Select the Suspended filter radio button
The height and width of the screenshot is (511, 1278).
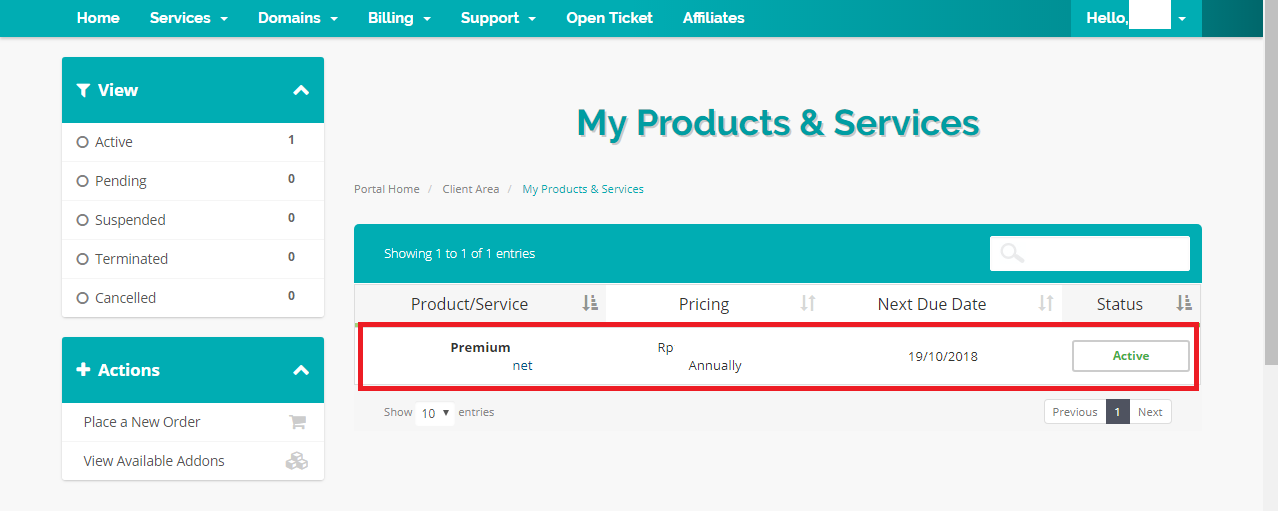(x=83, y=220)
